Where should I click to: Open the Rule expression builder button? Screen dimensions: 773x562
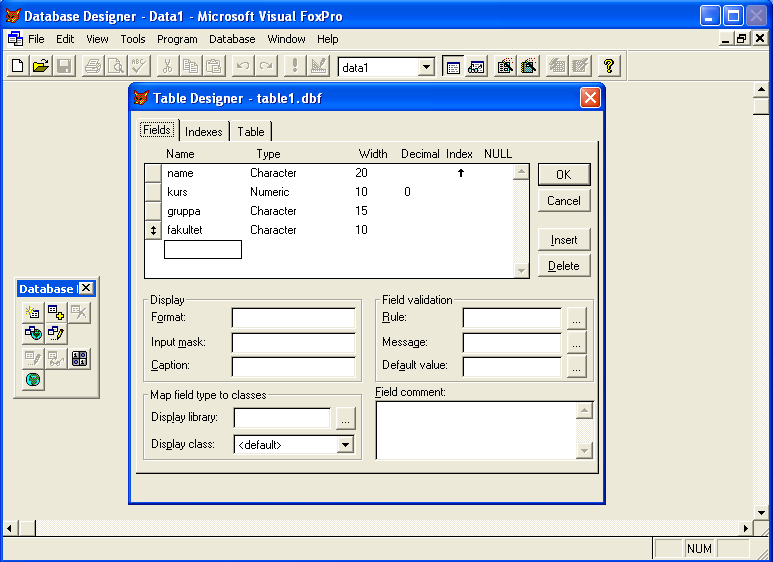(576, 318)
